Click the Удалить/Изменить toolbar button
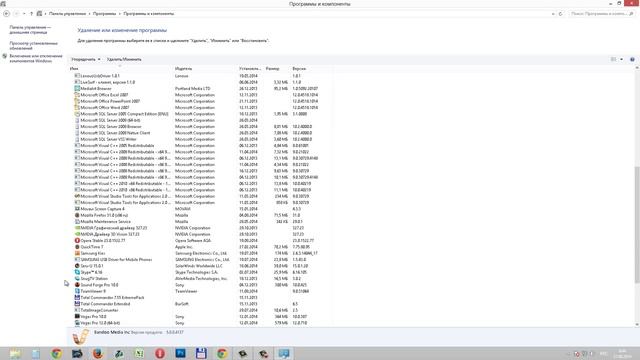The width and height of the screenshot is (640, 360). (x=124, y=60)
